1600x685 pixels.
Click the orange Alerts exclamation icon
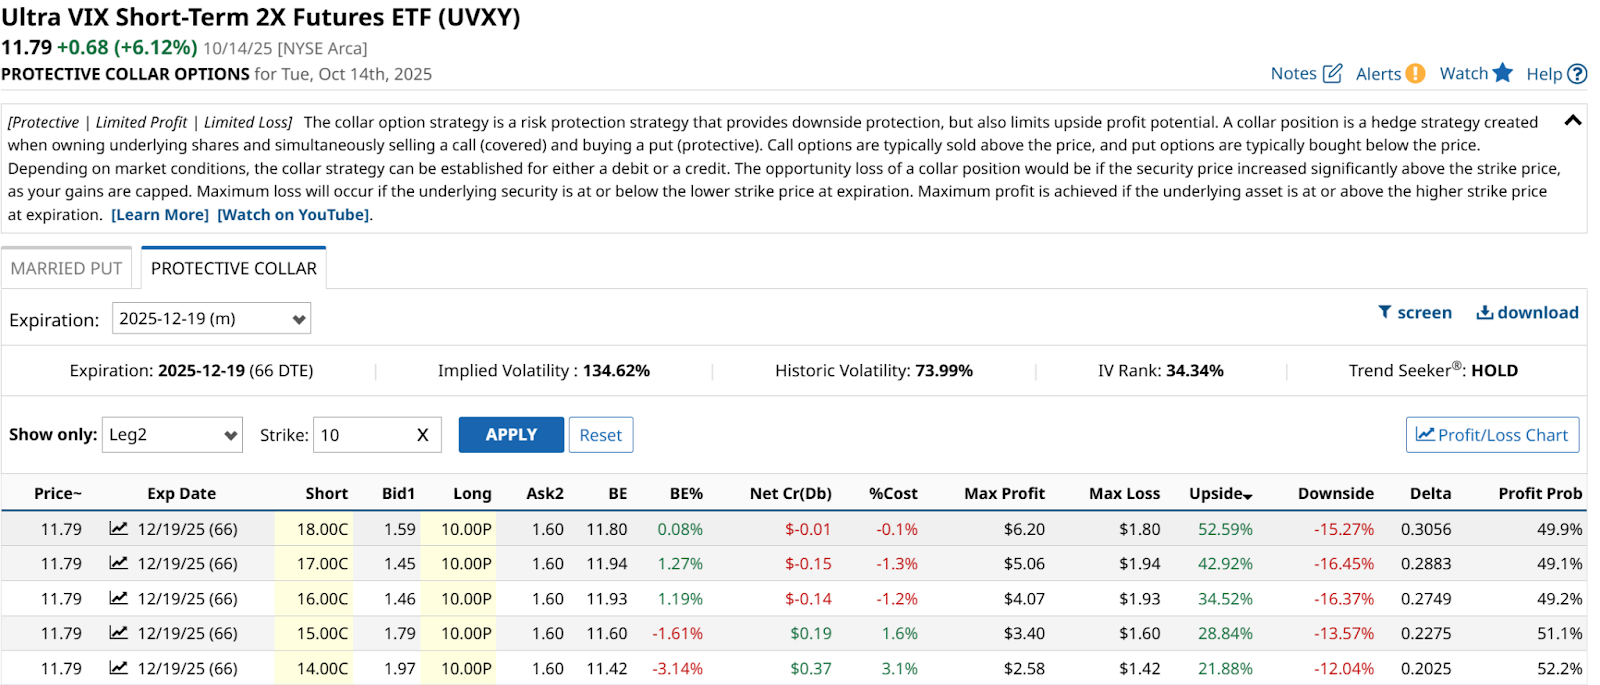pos(1415,73)
